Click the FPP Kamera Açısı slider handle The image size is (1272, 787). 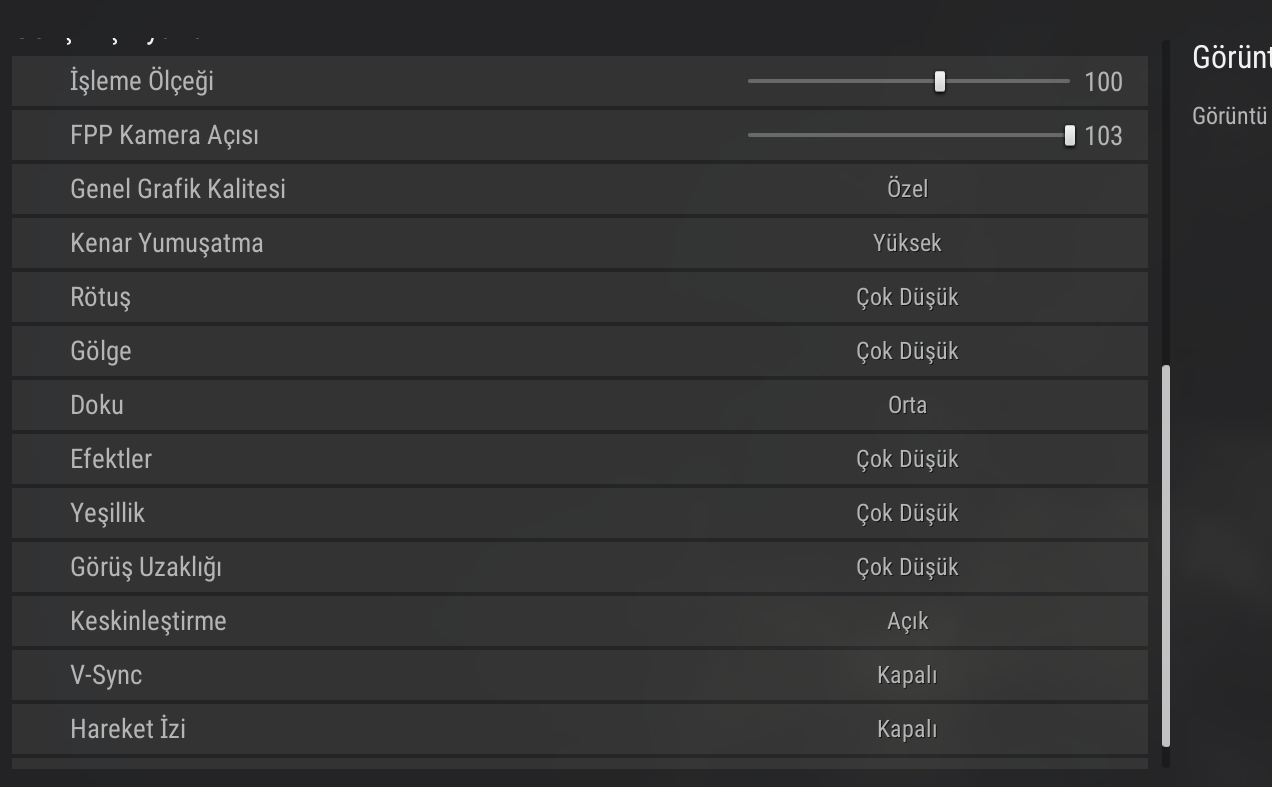coord(1069,136)
